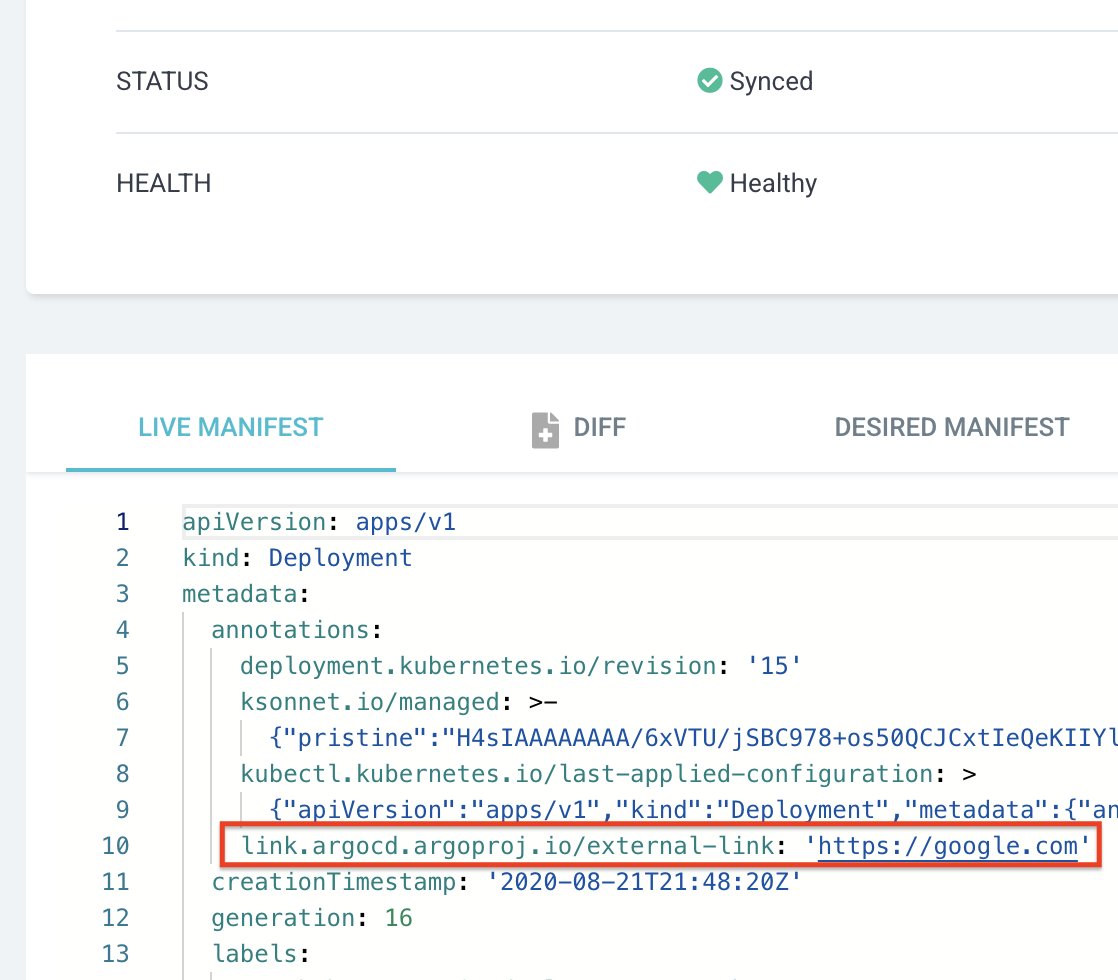Click the creationTimestamp value
This screenshot has height=980, width=1118.
click(645, 882)
